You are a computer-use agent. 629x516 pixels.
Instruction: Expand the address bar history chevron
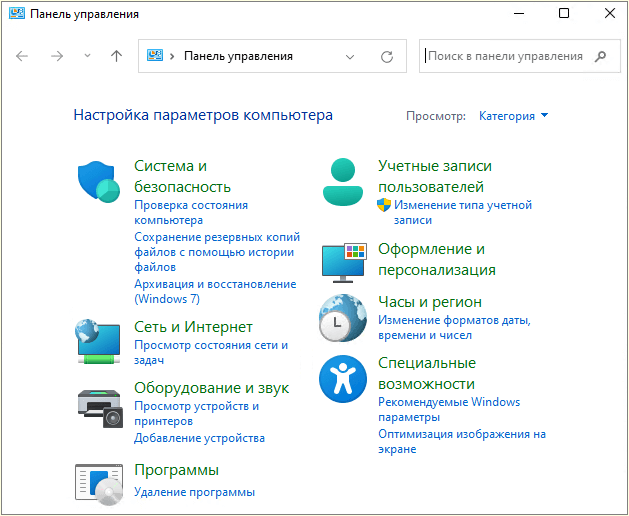(x=350, y=57)
